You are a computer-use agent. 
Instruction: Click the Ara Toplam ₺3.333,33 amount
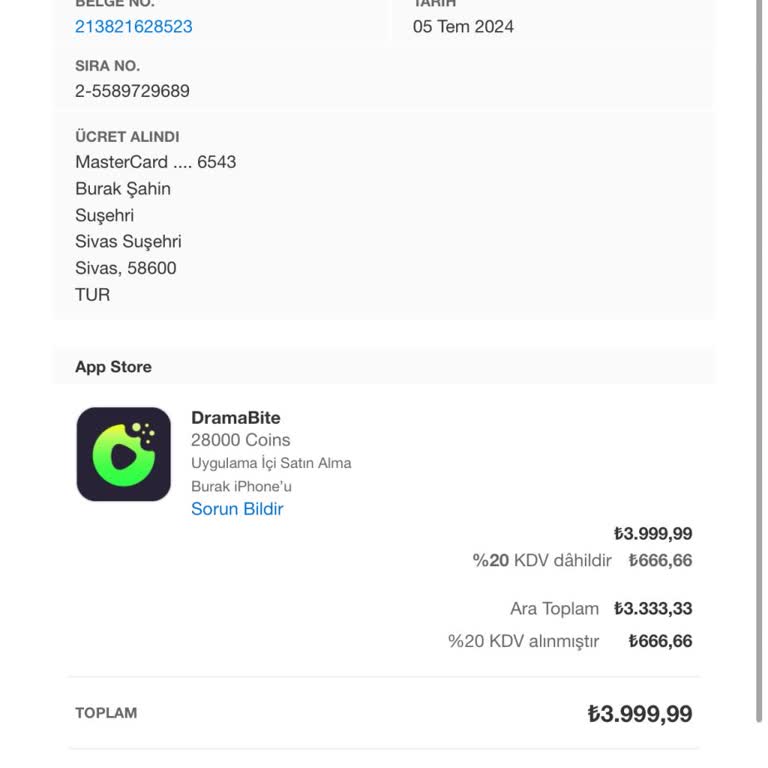(653, 609)
